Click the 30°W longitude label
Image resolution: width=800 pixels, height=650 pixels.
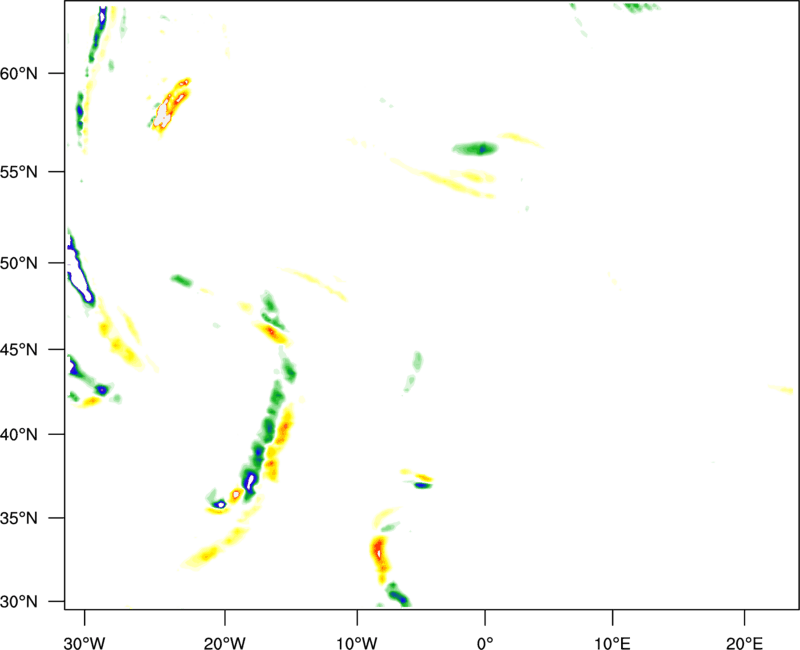pyautogui.click(x=84, y=643)
